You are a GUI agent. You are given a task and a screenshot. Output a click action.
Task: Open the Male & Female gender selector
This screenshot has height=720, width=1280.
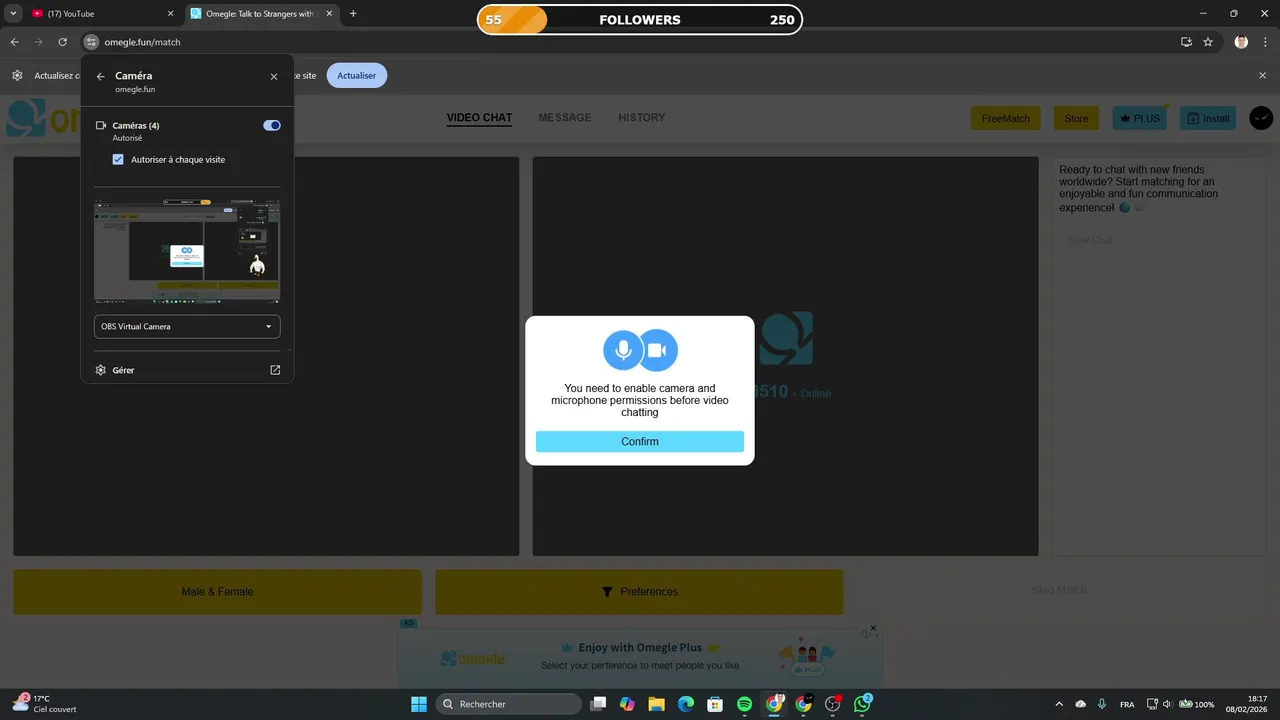point(217,592)
